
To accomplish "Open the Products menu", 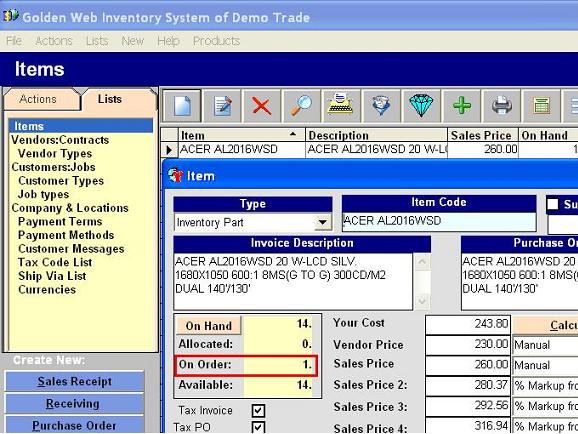I will (216, 41).
